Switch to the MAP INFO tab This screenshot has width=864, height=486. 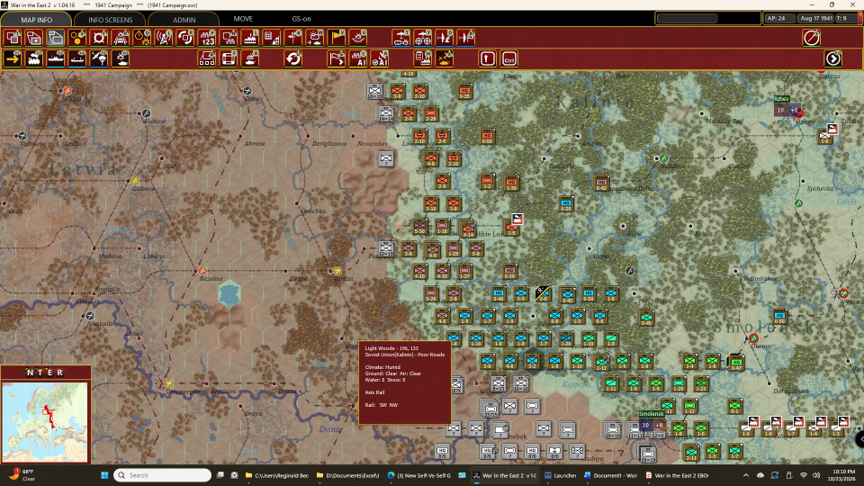click(x=36, y=19)
